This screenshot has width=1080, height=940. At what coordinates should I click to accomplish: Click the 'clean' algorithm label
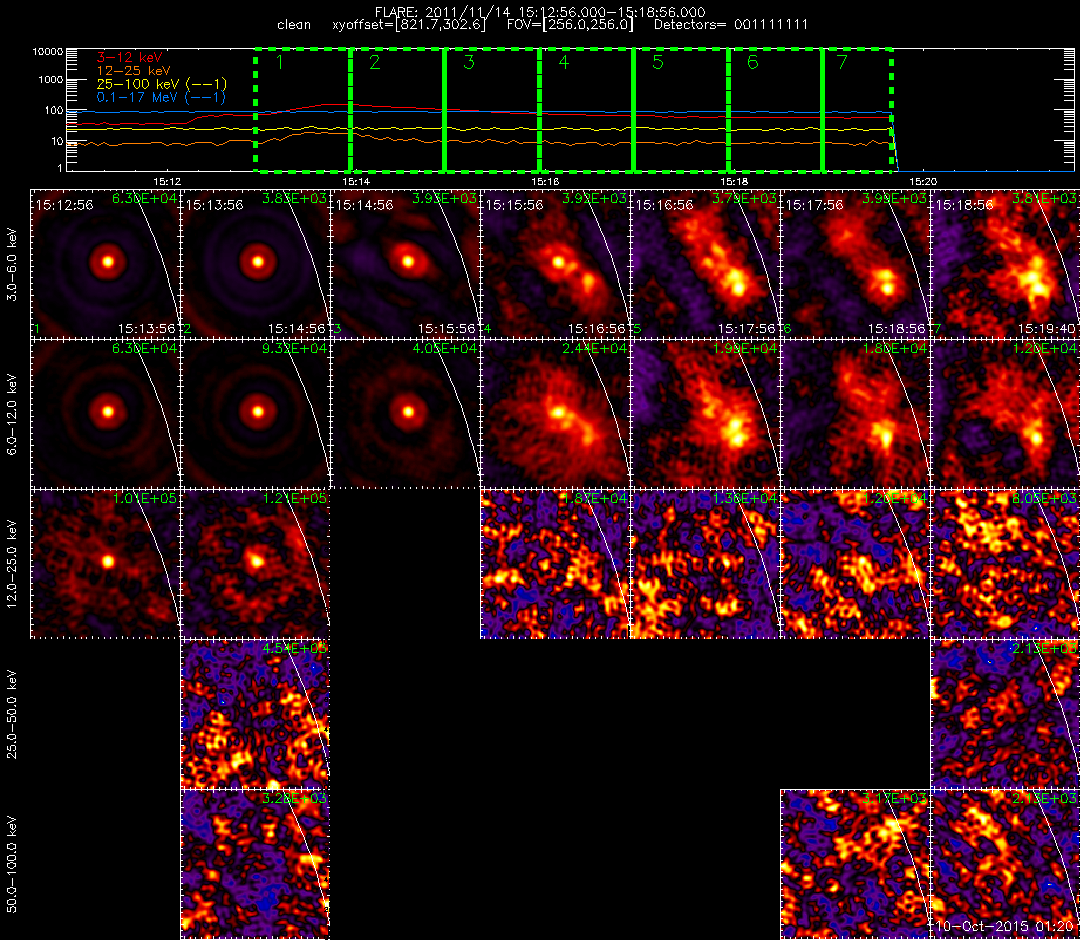pos(294,25)
